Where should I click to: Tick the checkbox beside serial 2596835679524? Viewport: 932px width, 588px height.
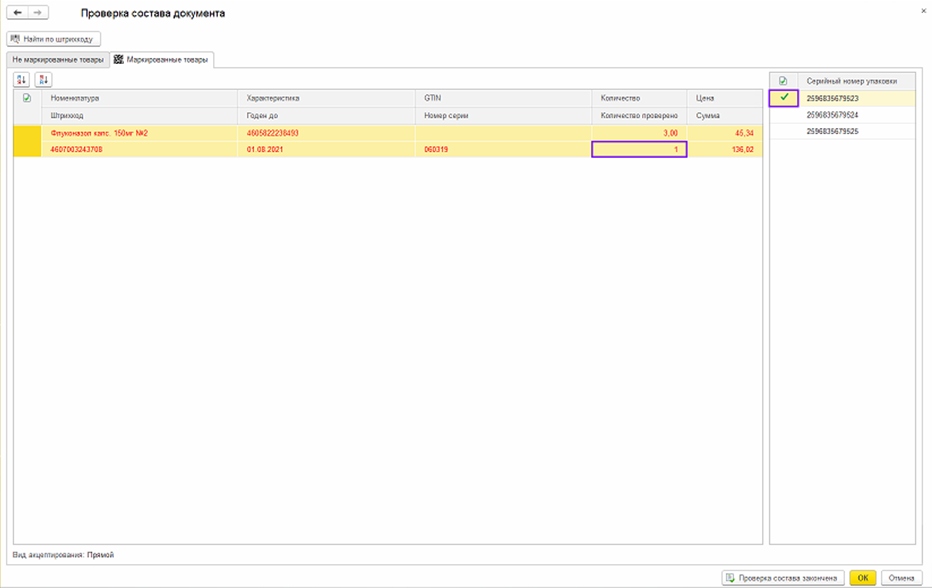click(x=783, y=115)
